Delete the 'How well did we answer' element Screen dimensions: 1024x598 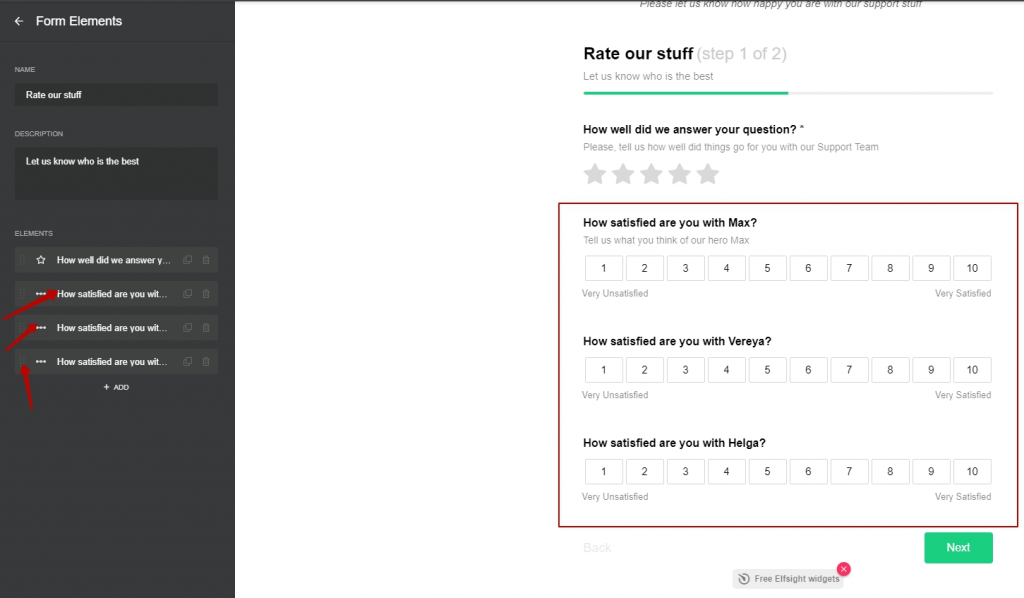point(206,260)
